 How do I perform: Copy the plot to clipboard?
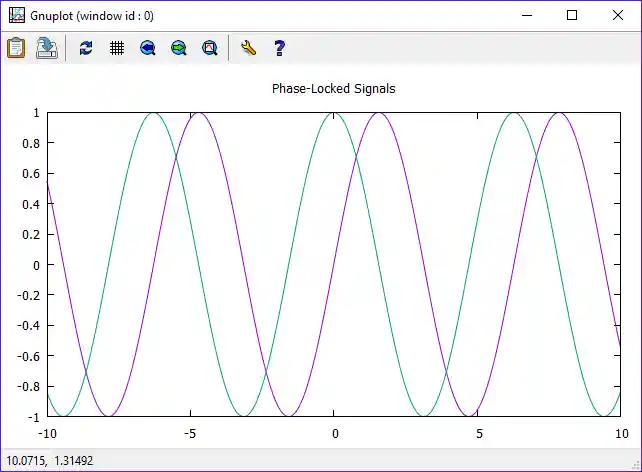pos(16,47)
